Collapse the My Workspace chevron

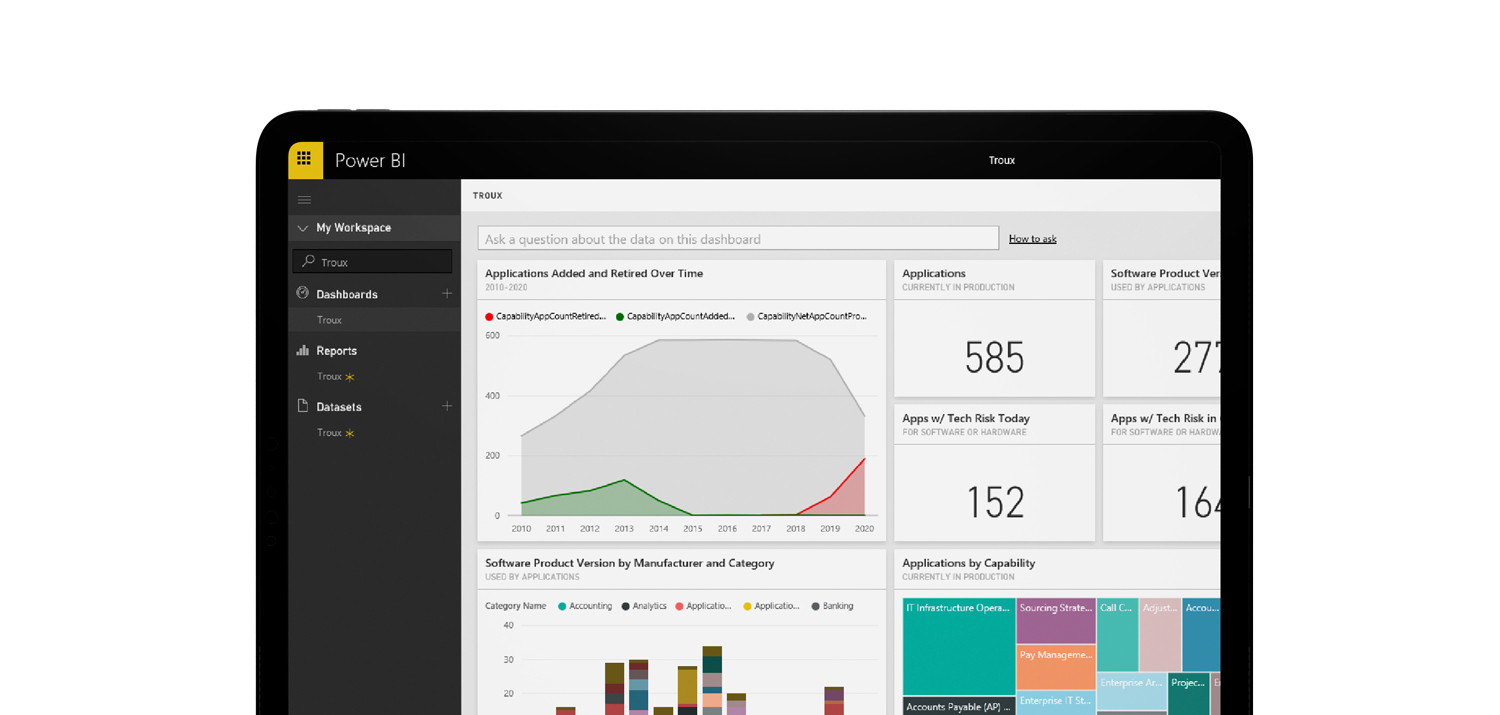point(302,228)
